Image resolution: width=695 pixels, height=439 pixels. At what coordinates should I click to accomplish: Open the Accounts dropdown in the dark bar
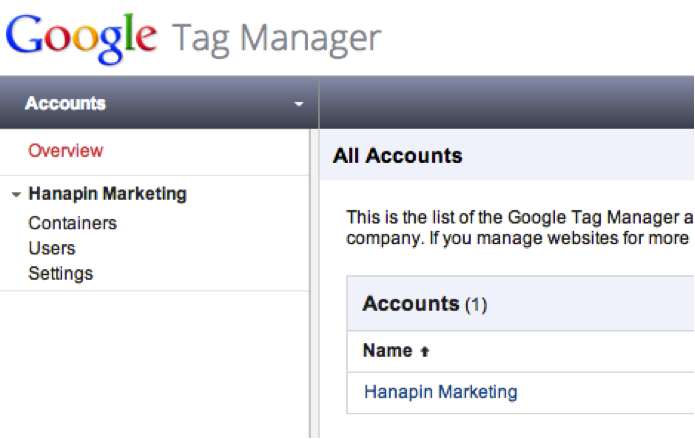pyautogui.click(x=159, y=103)
